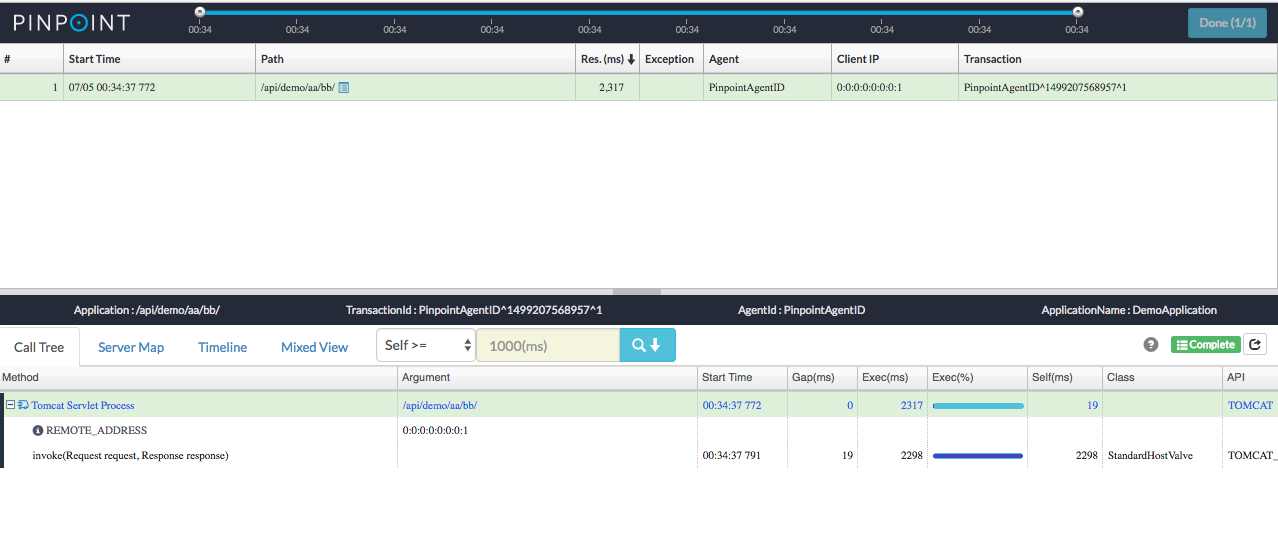1278x552 pixels.
Task: Click the Exec(%) column header
Action: 977,377
